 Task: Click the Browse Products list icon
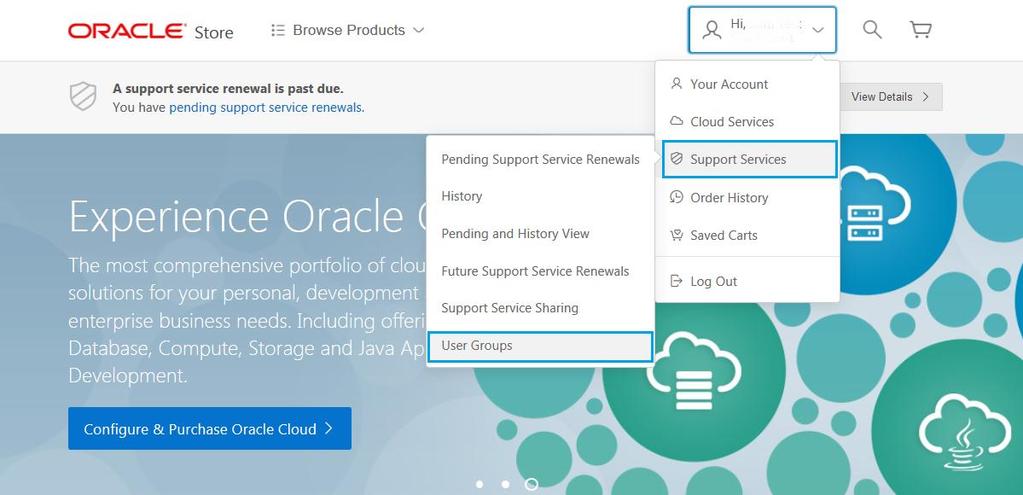tap(278, 30)
